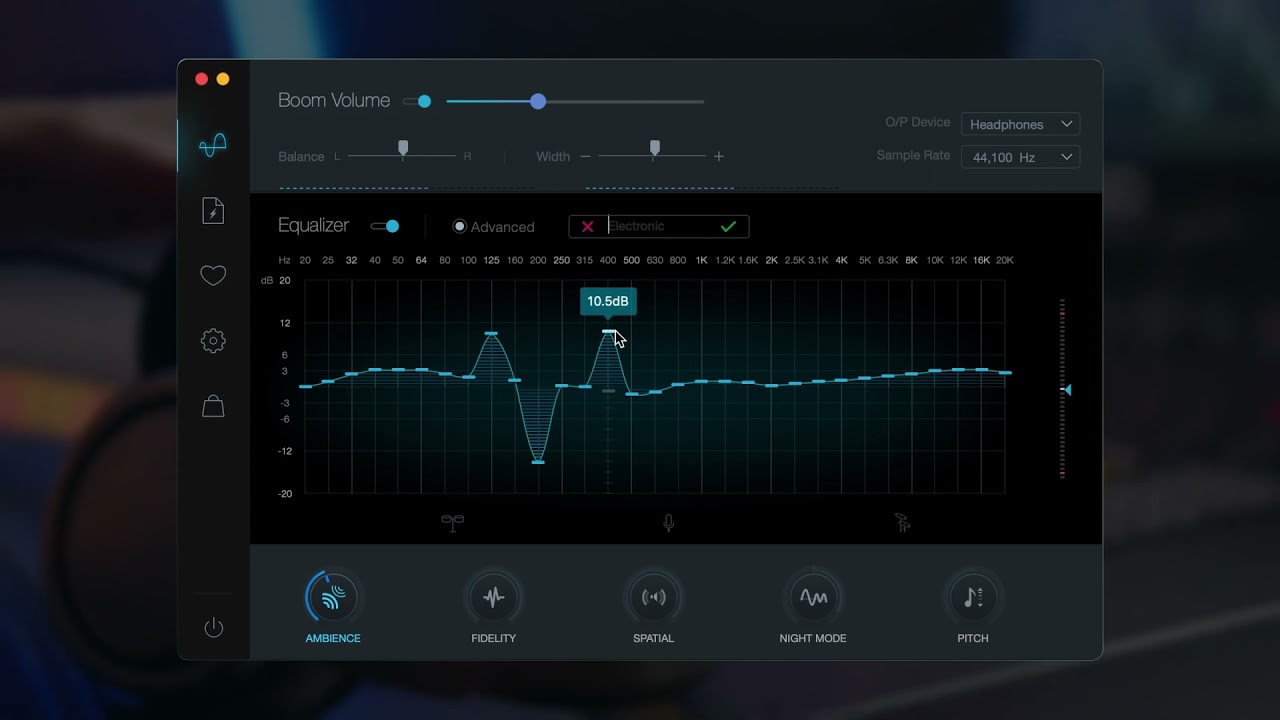The image size is (1280, 720).
Task: Click the 32 Hz equalizer band handle
Action: (x=351, y=374)
